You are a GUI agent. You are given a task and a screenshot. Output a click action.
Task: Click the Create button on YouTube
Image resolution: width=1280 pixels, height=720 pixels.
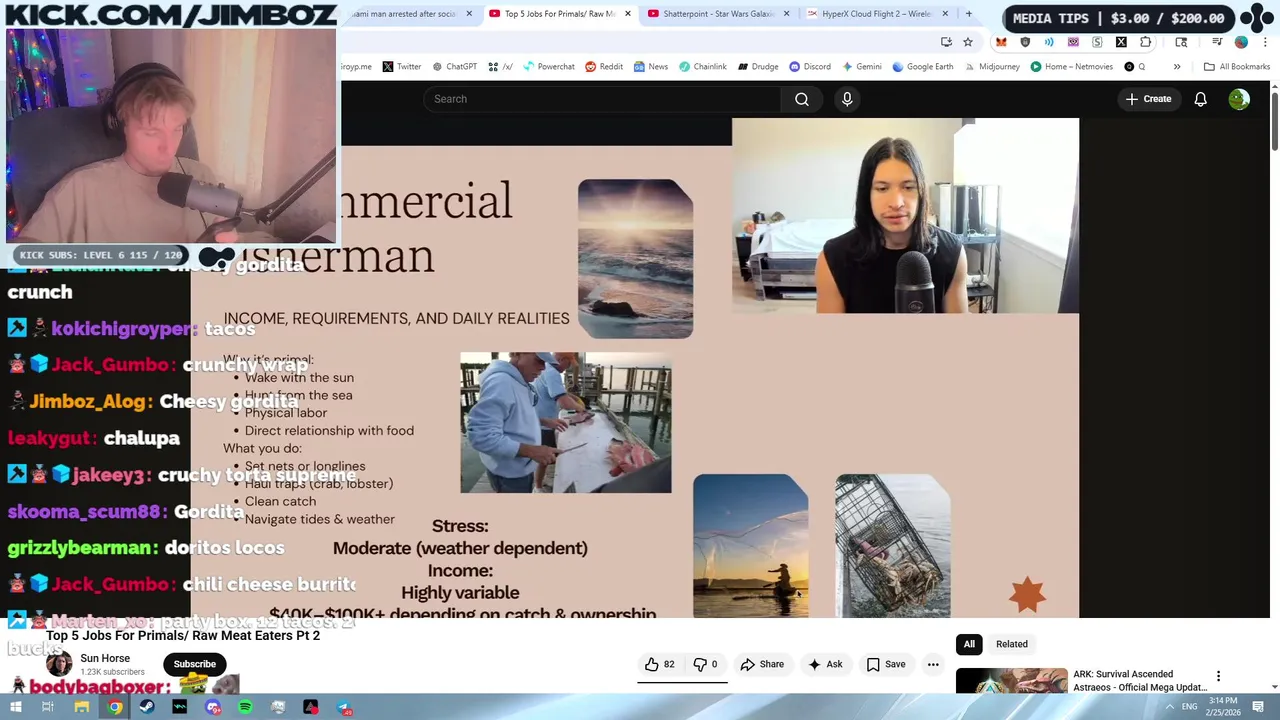[x=1148, y=99]
